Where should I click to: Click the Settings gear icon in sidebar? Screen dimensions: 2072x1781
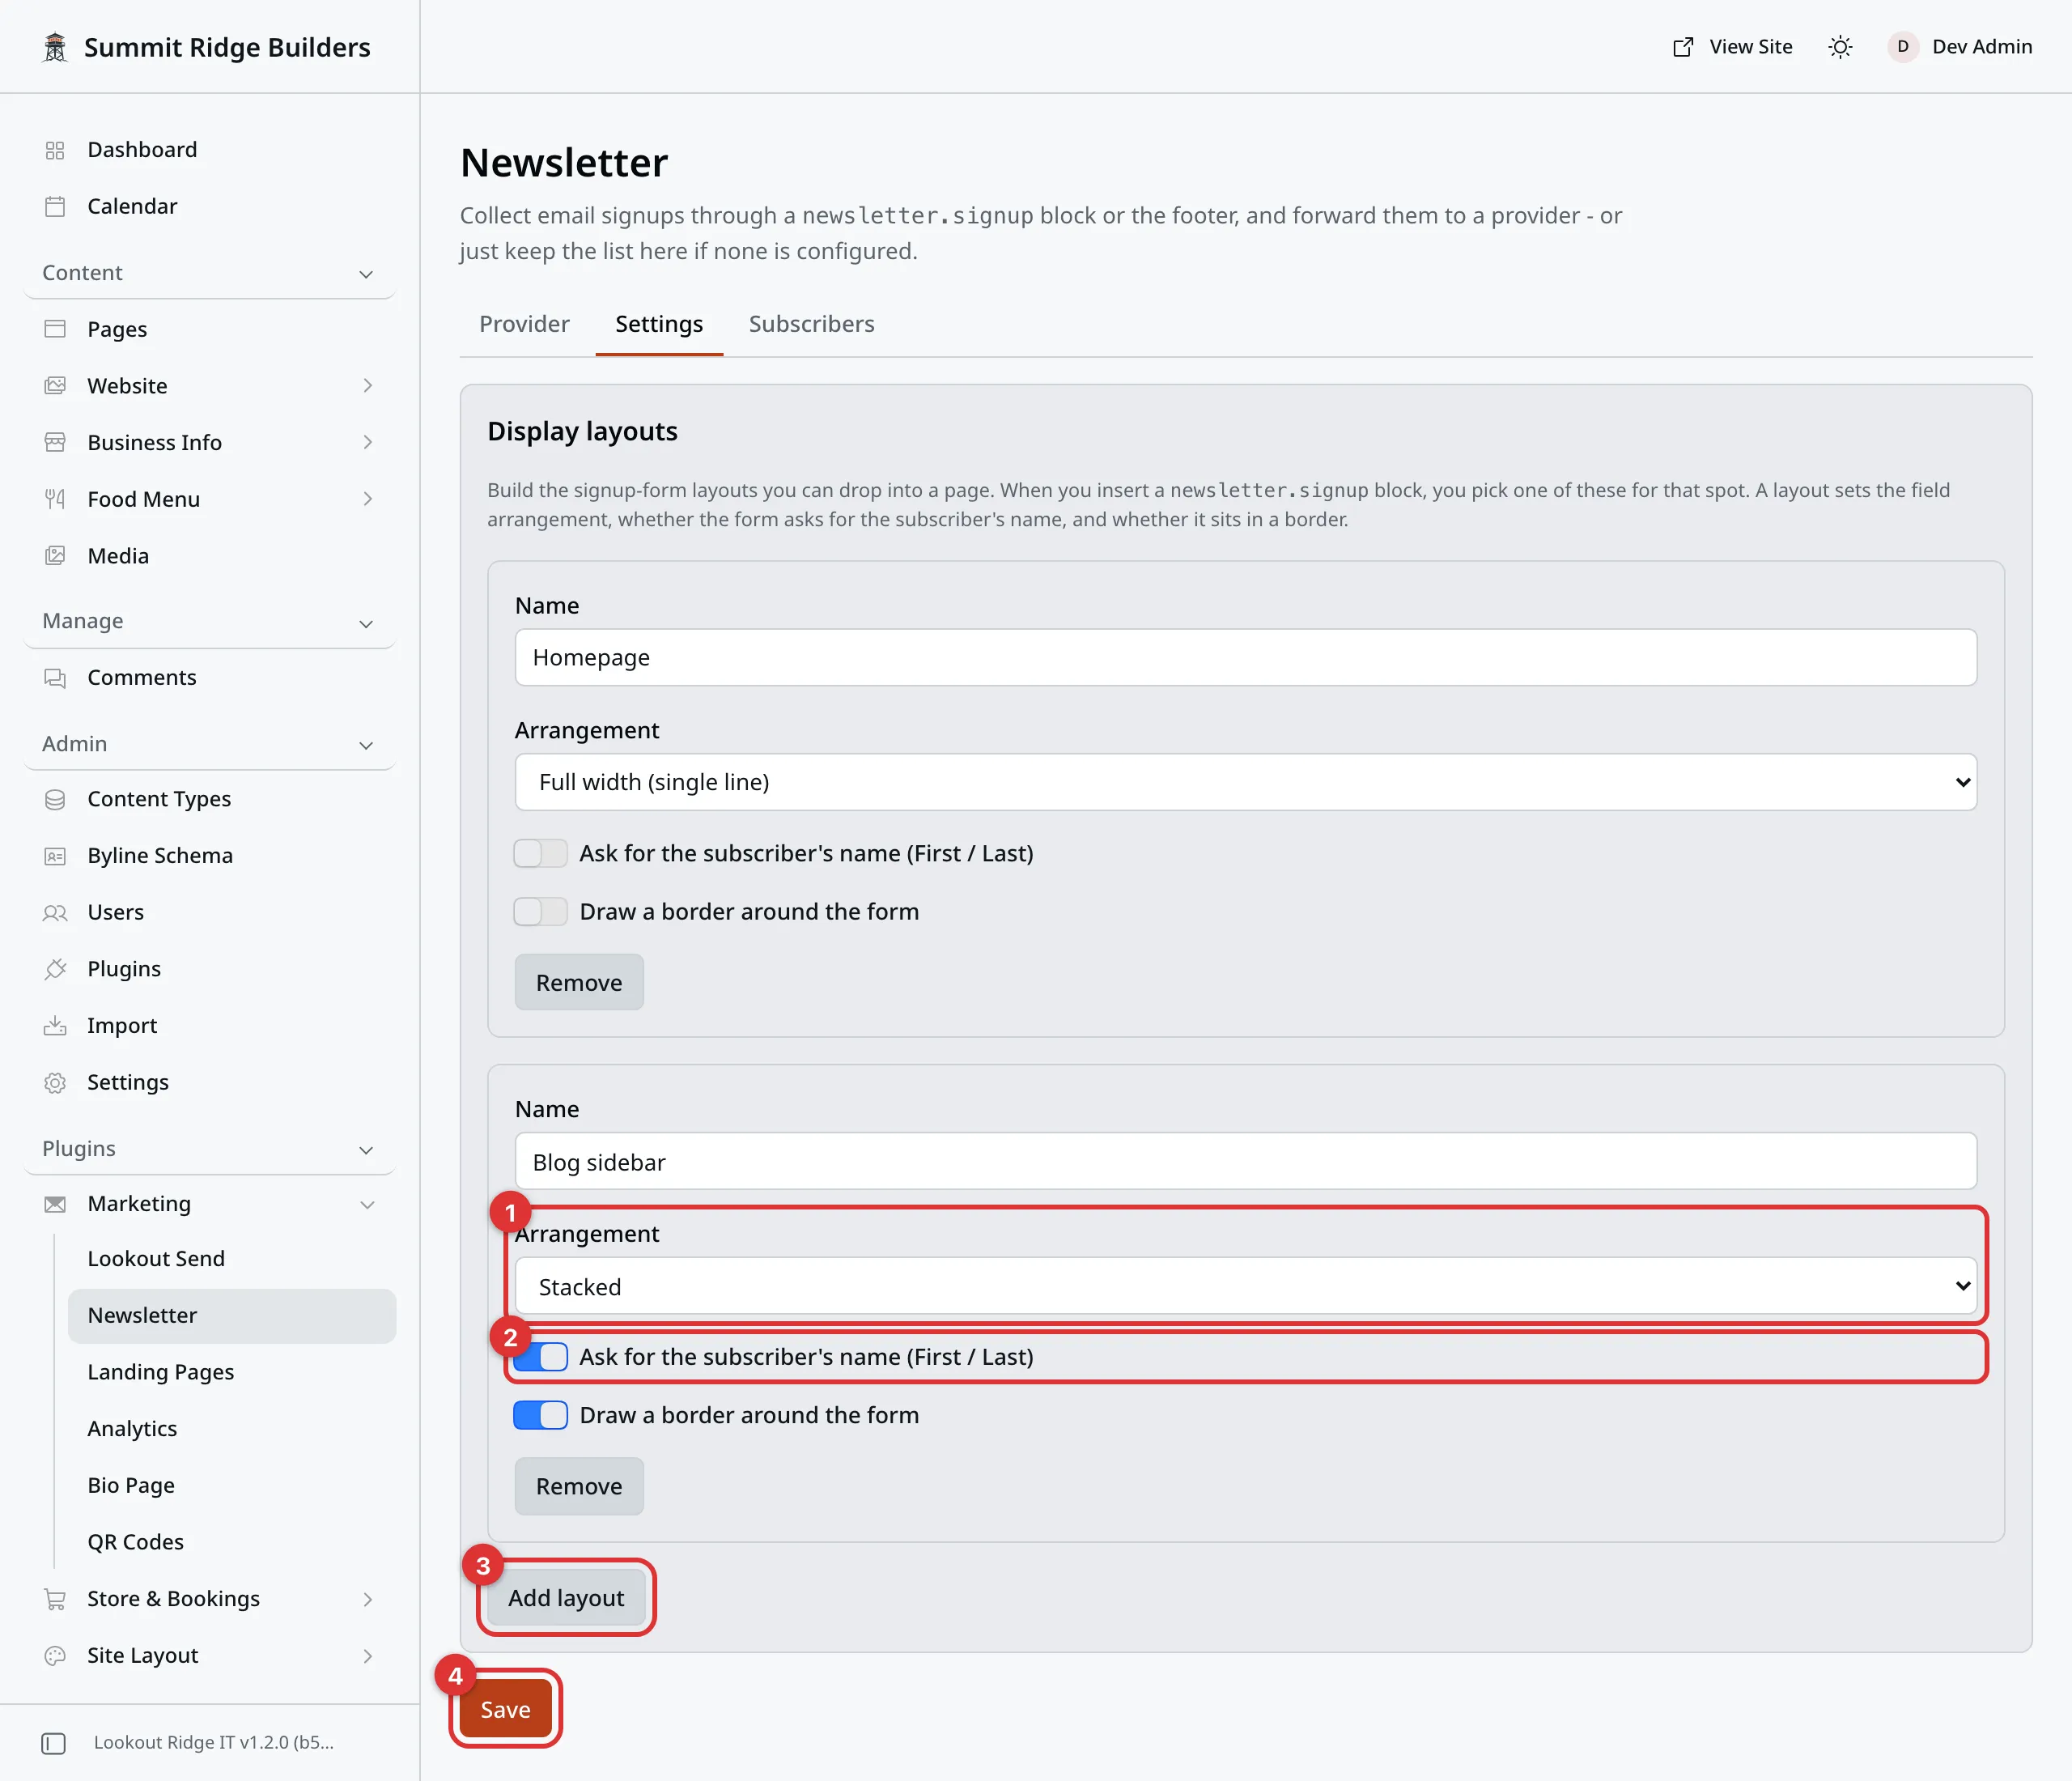point(55,1082)
